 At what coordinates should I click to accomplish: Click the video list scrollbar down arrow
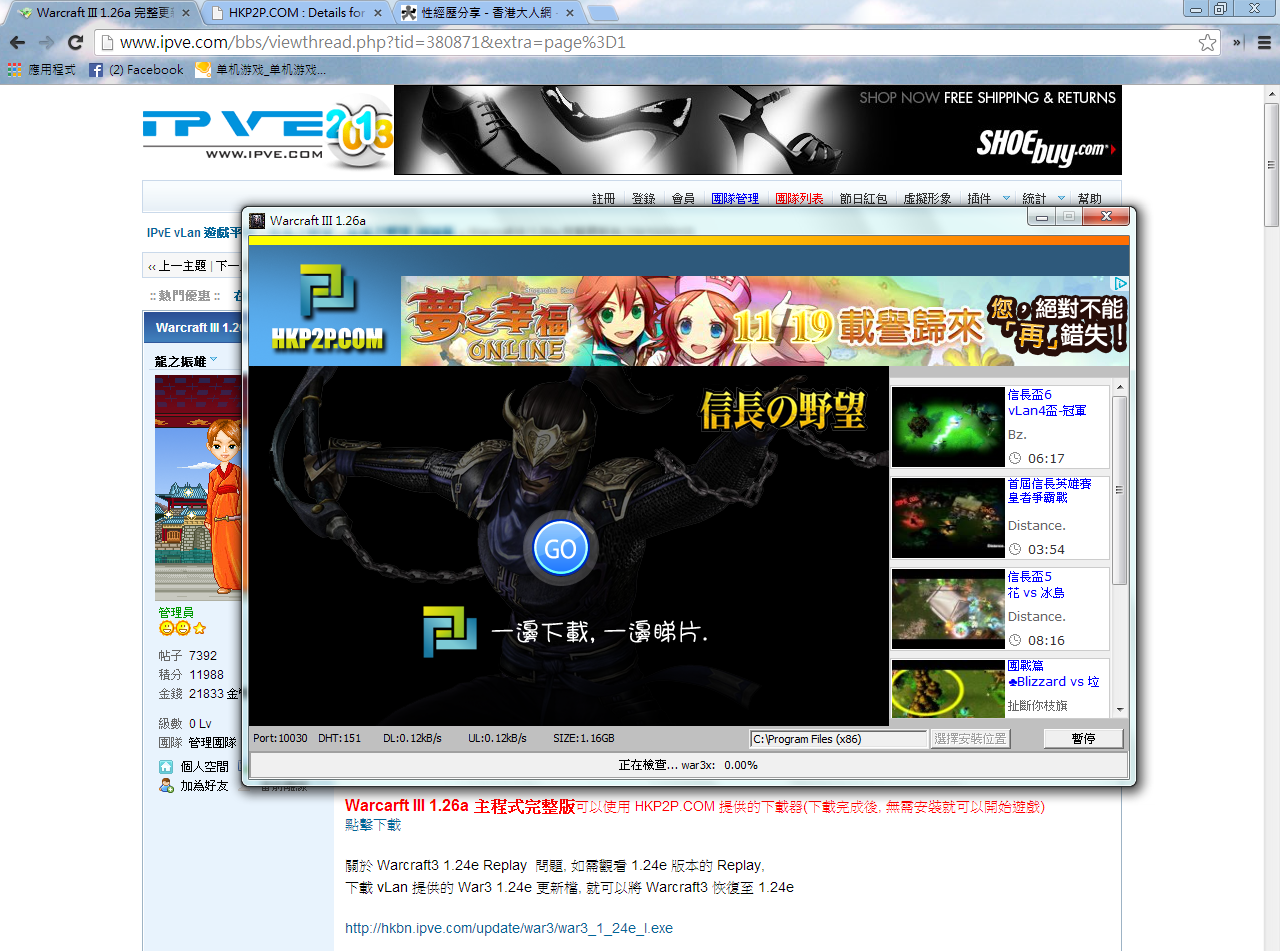coord(1120,710)
